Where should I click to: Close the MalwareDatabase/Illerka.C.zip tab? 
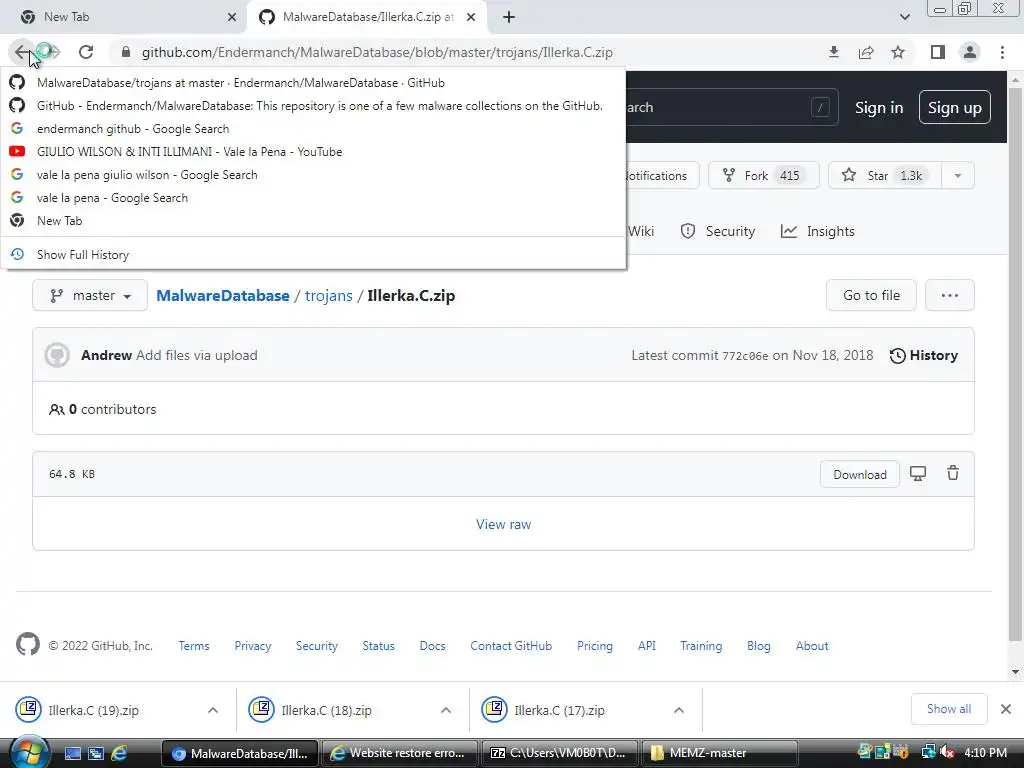471,17
